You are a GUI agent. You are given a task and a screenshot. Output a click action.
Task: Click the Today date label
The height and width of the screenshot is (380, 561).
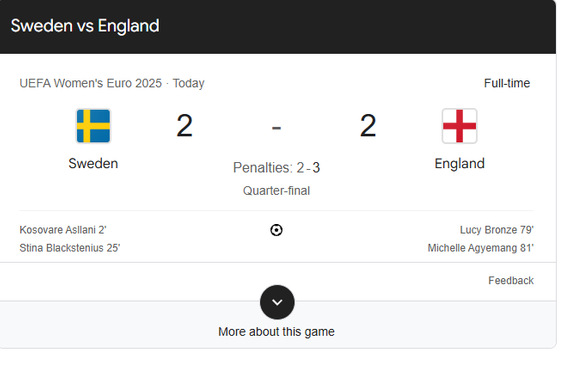pos(189,83)
